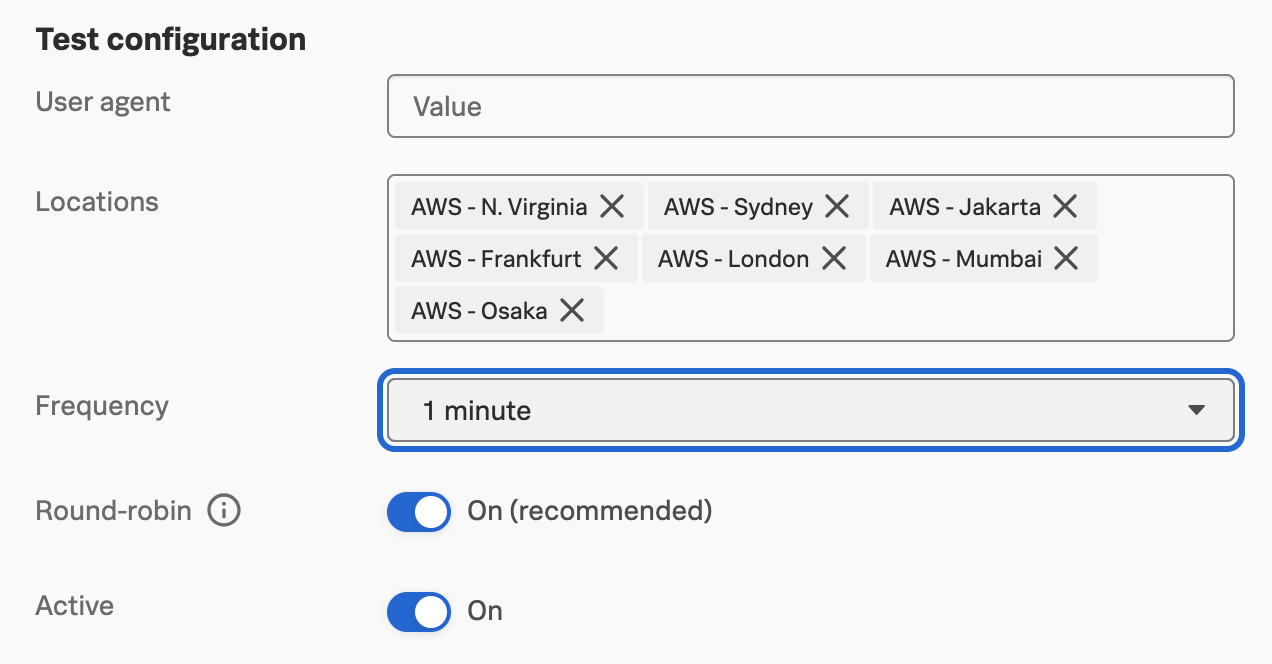Click into the User agent field
Viewport: 1272px width, 664px height.
(x=810, y=106)
